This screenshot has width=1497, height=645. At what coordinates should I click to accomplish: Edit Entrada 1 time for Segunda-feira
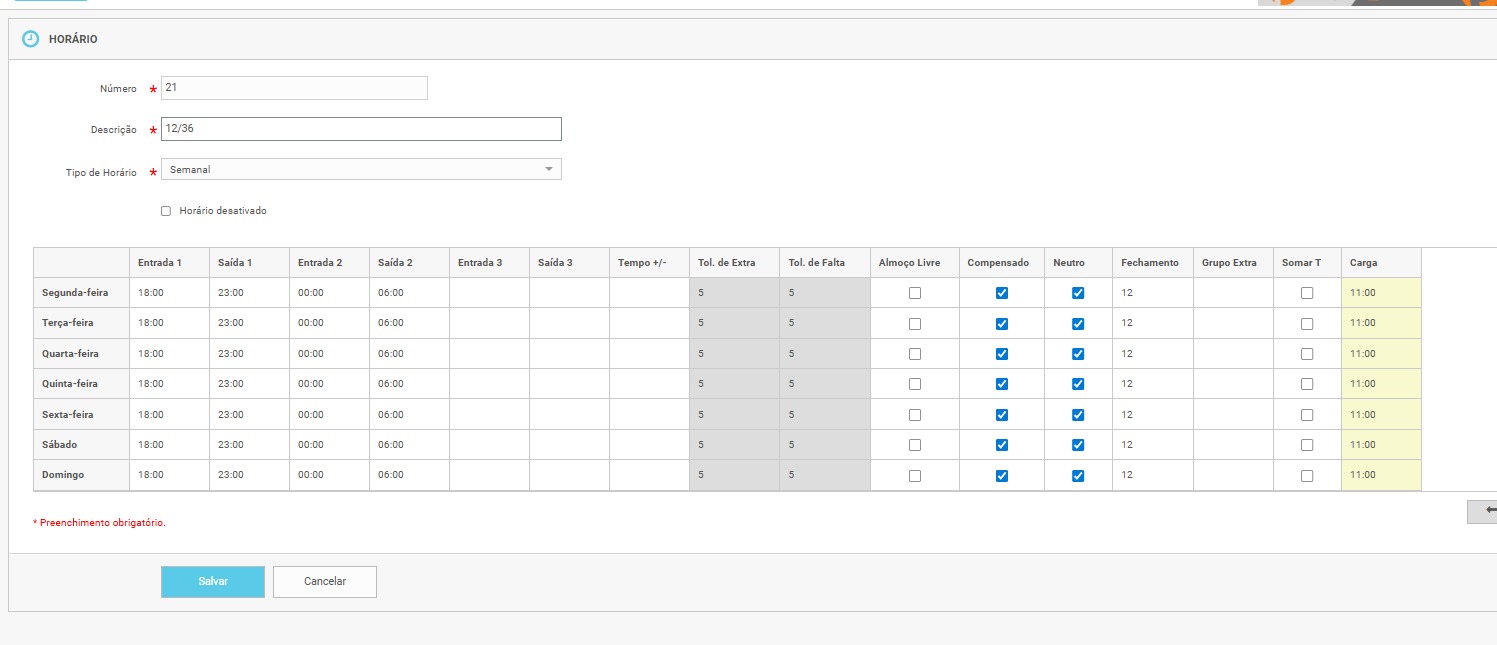(x=169, y=293)
